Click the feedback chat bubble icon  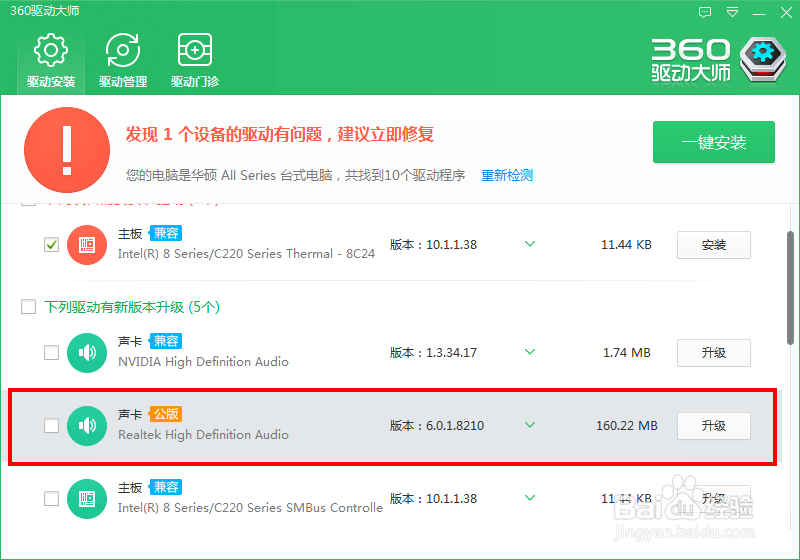pyautogui.click(x=705, y=12)
